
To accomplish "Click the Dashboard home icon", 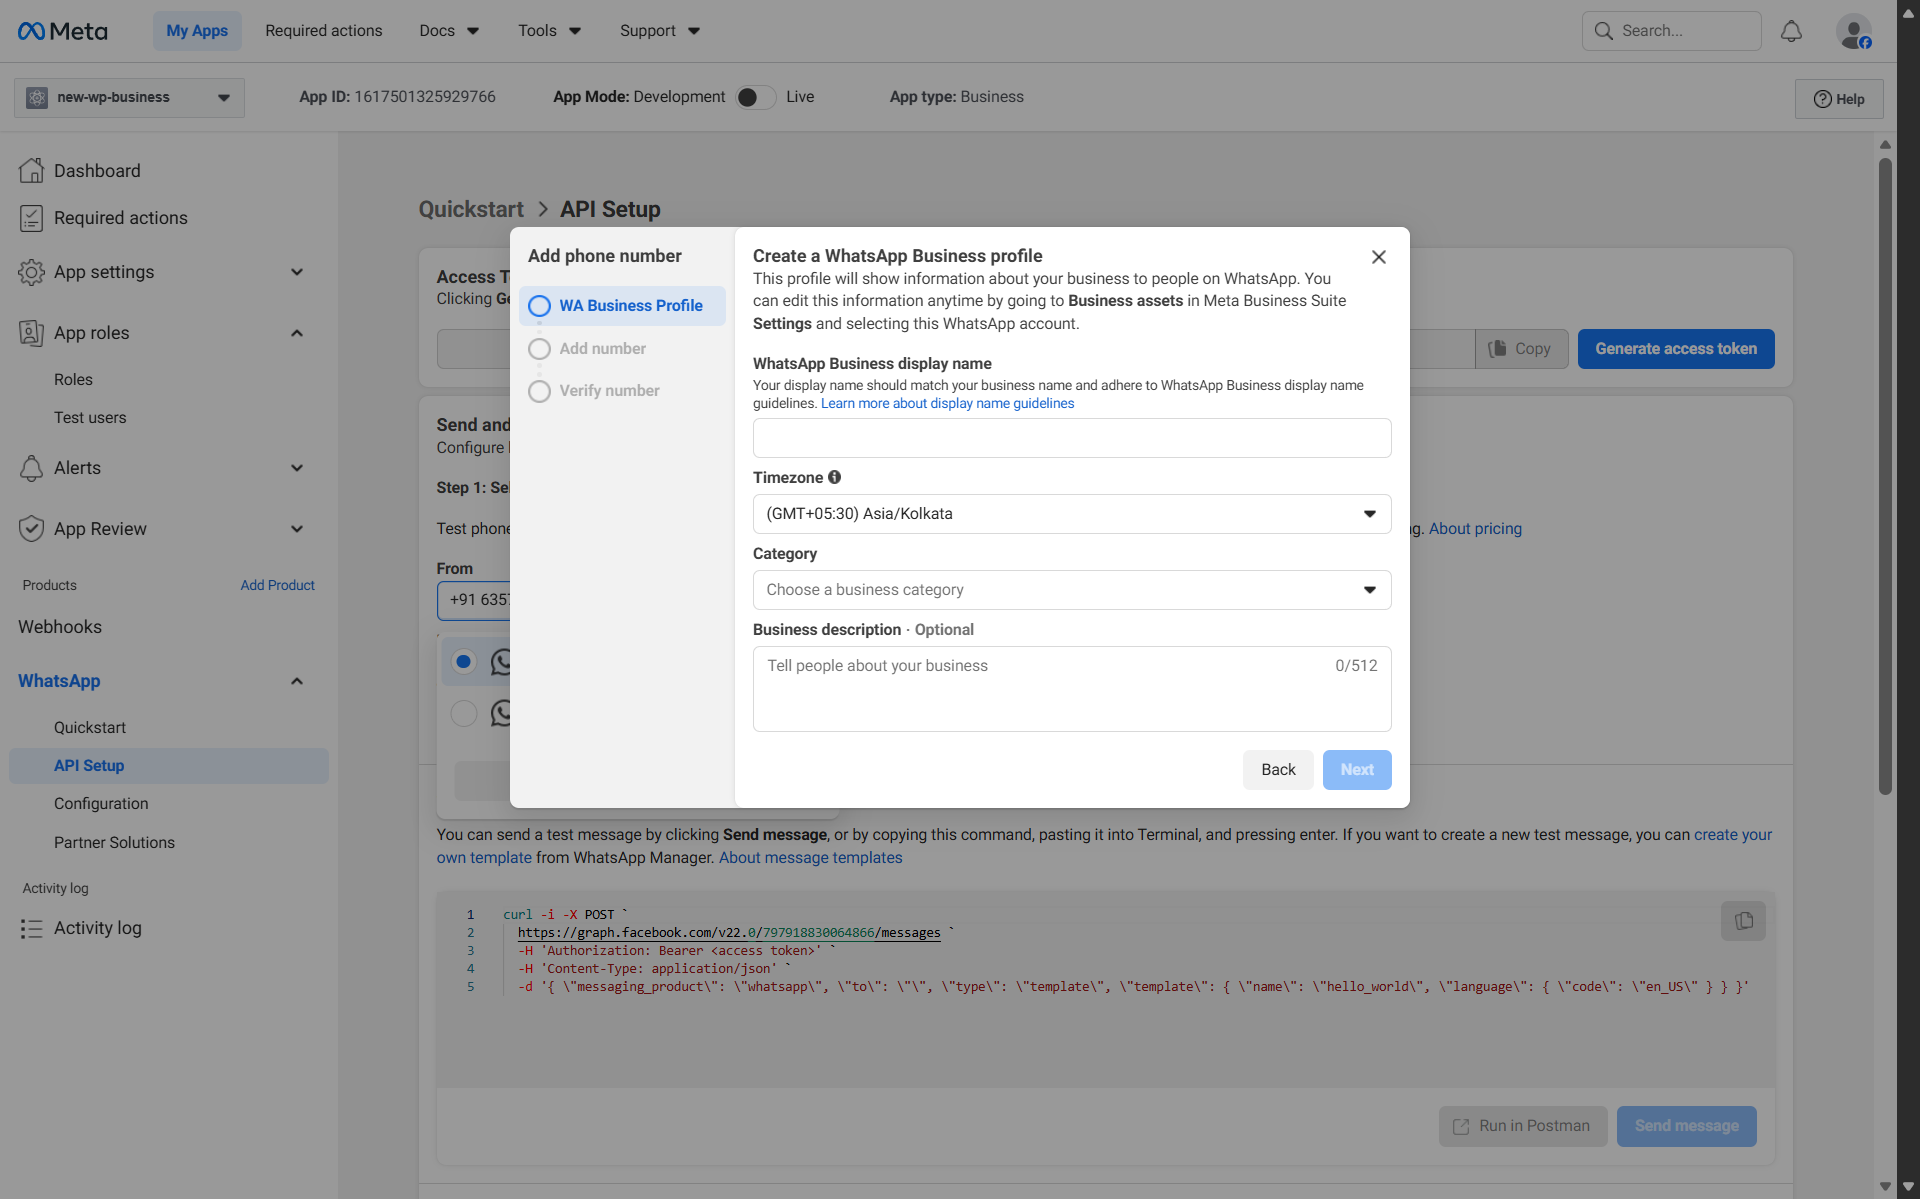I will coord(31,171).
